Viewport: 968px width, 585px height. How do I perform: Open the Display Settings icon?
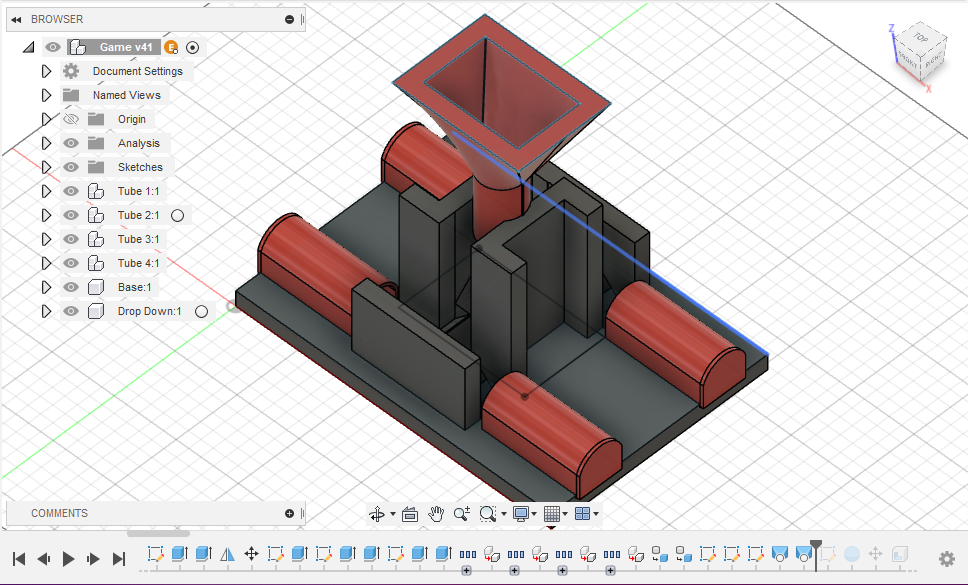[x=520, y=513]
